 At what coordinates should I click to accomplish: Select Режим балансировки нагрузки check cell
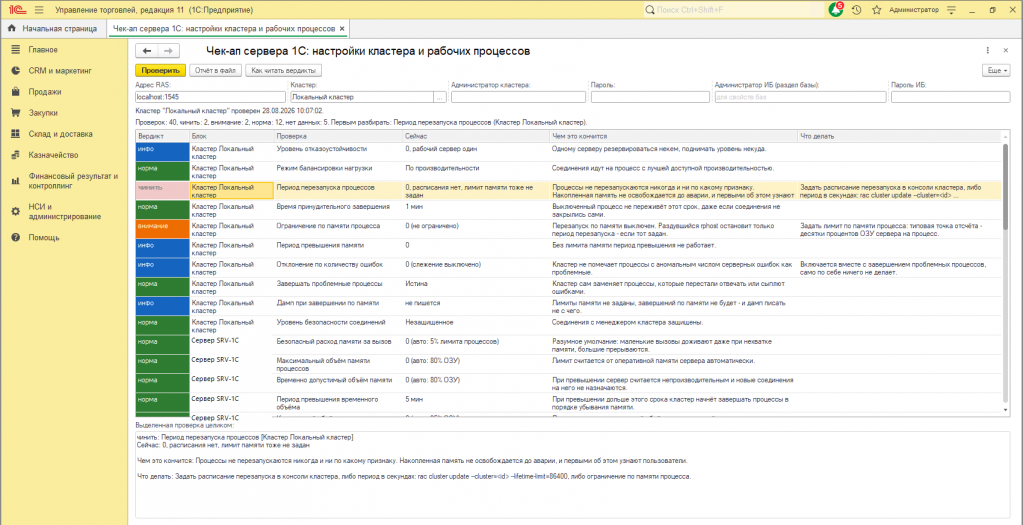point(337,172)
